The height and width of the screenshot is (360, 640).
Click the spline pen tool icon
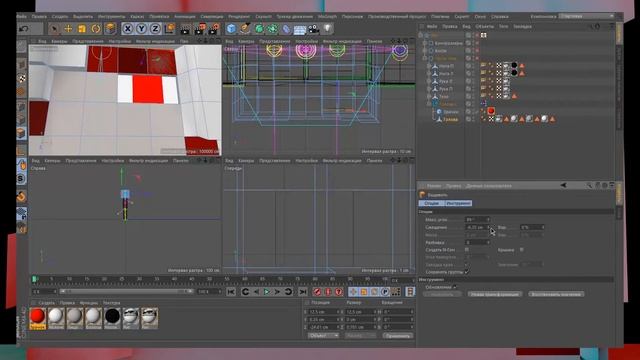pyautogui.click(x=245, y=29)
